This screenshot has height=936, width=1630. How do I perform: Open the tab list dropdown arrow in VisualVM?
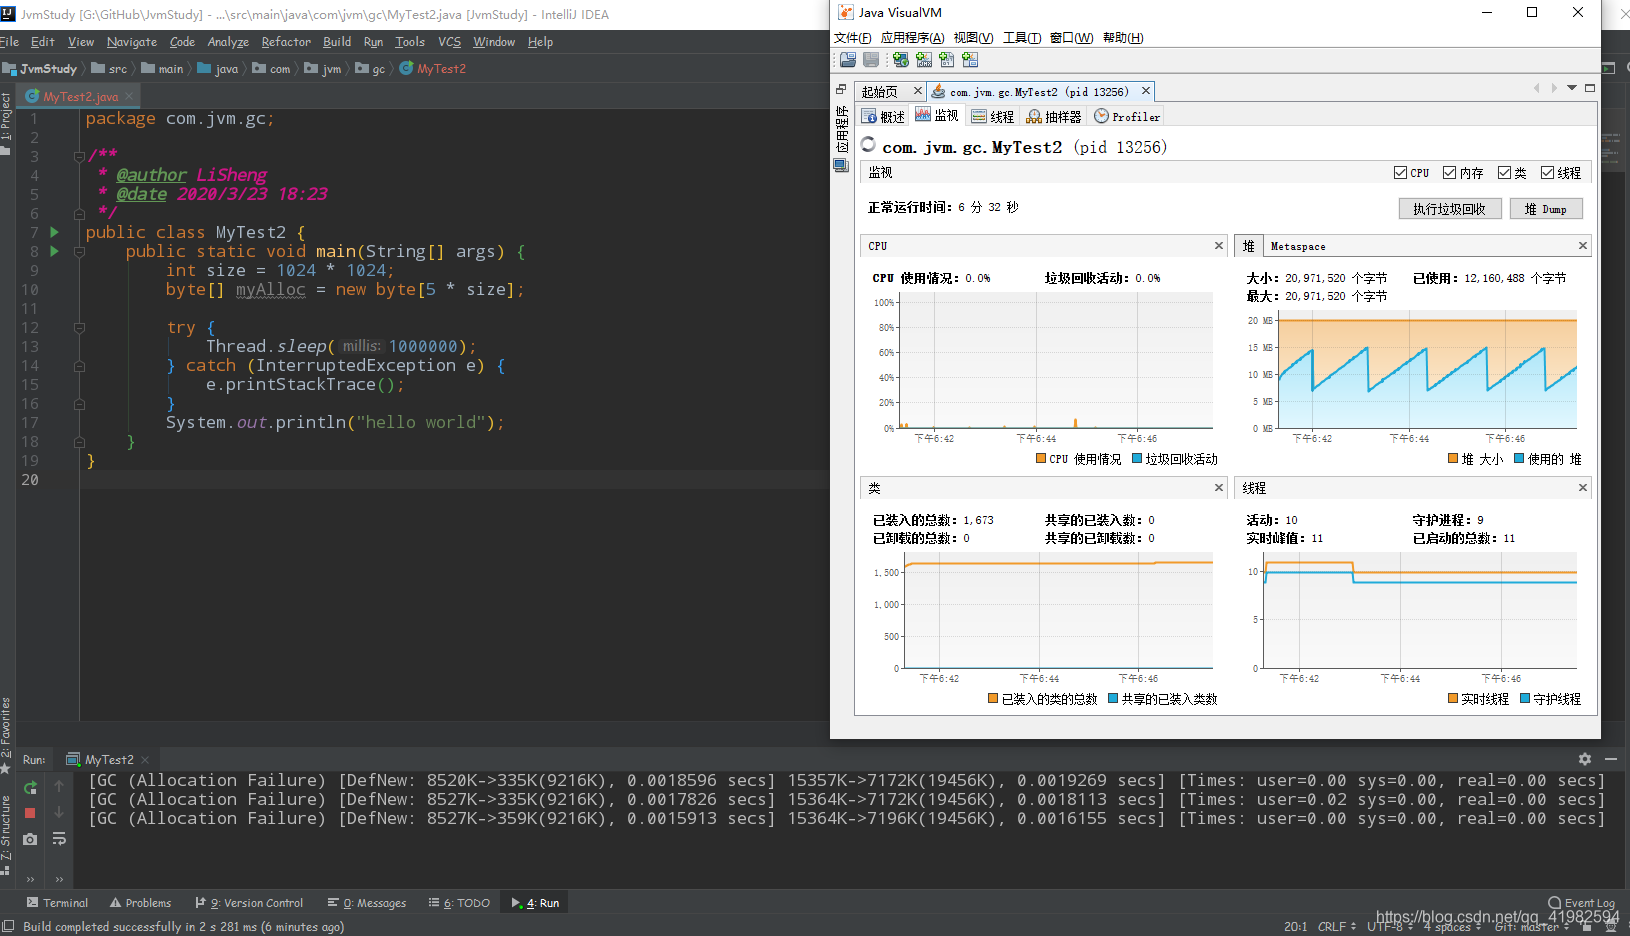(1572, 88)
